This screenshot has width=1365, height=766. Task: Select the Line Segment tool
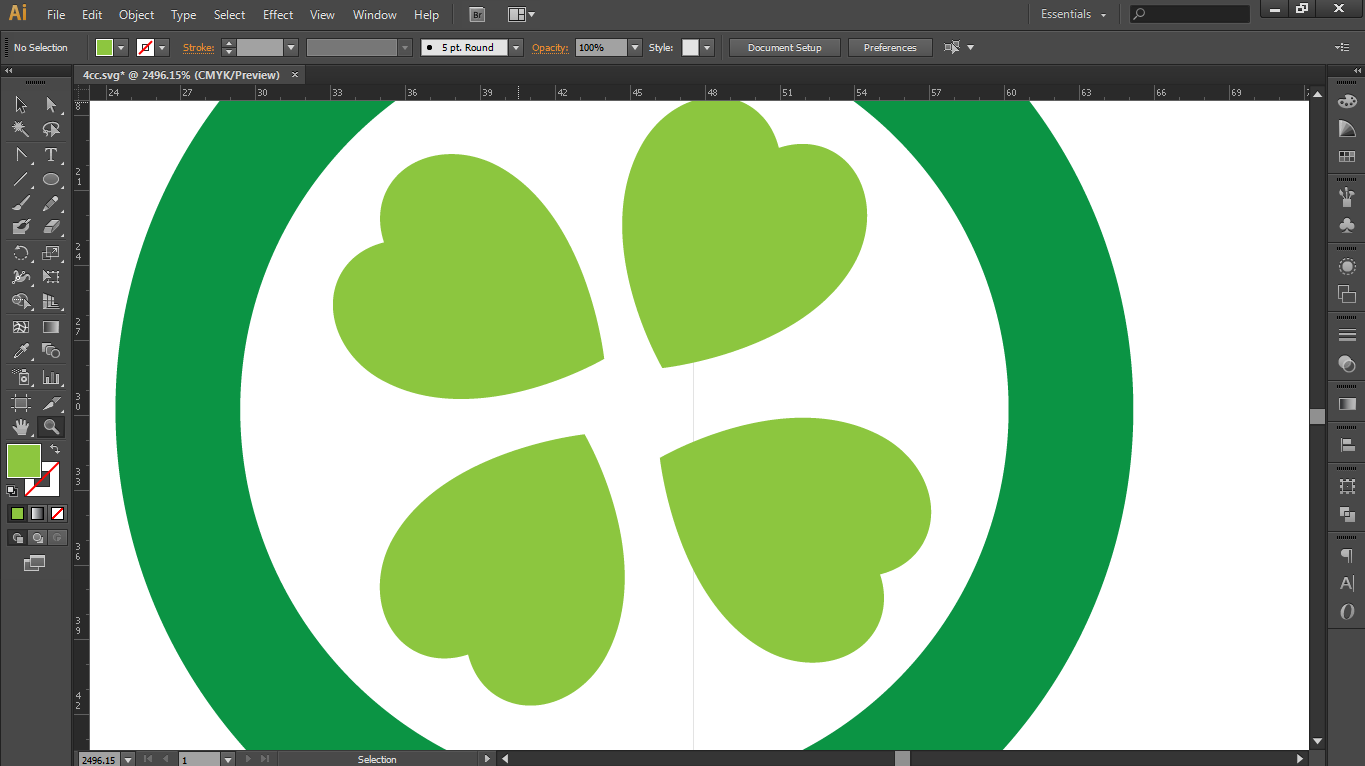coord(21,180)
